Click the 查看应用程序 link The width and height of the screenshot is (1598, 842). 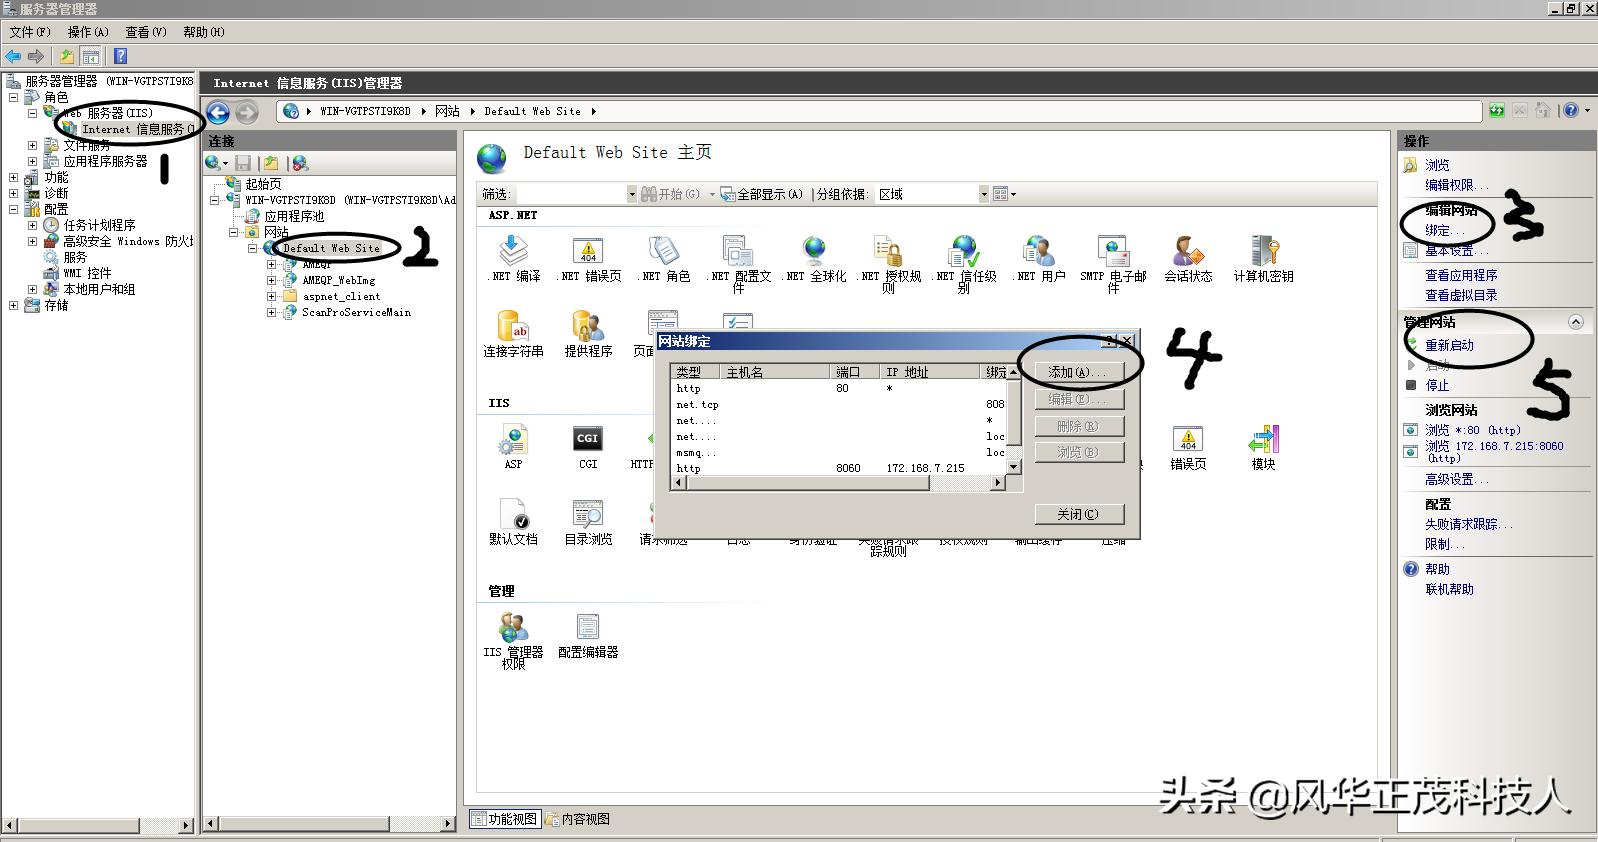click(x=1461, y=275)
